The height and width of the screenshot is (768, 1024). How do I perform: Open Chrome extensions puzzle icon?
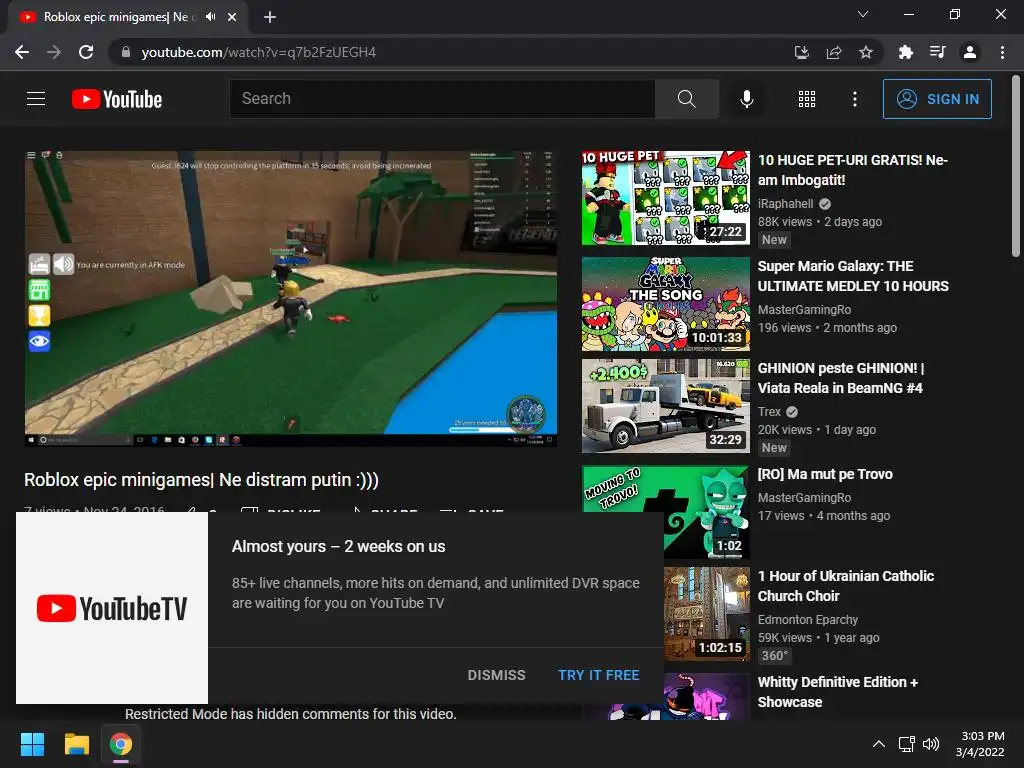[905, 52]
